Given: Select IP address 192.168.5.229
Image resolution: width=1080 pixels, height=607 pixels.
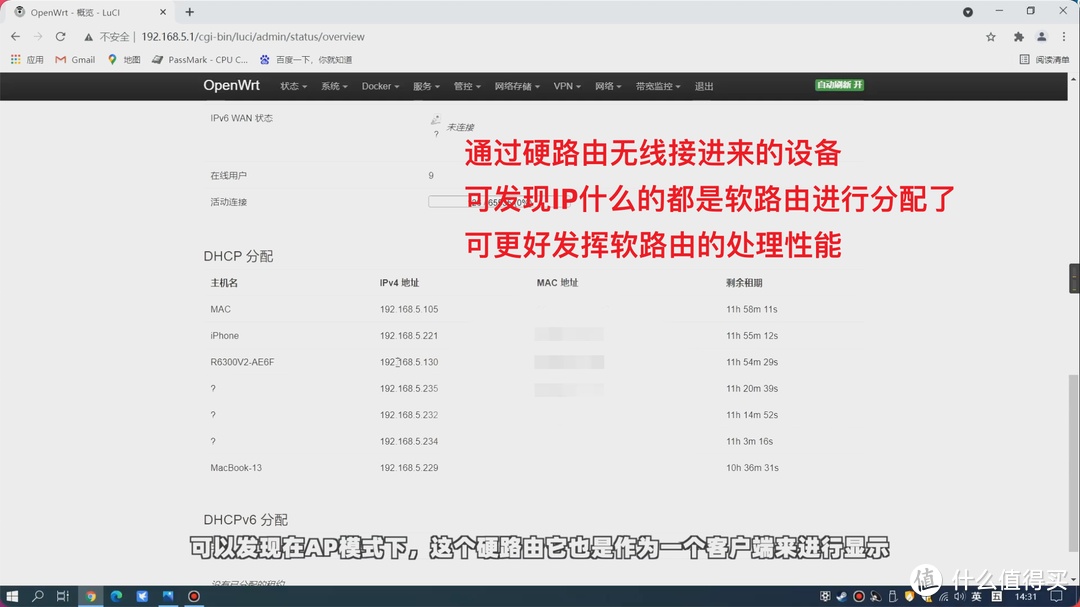Looking at the screenshot, I should (x=409, y=468).
